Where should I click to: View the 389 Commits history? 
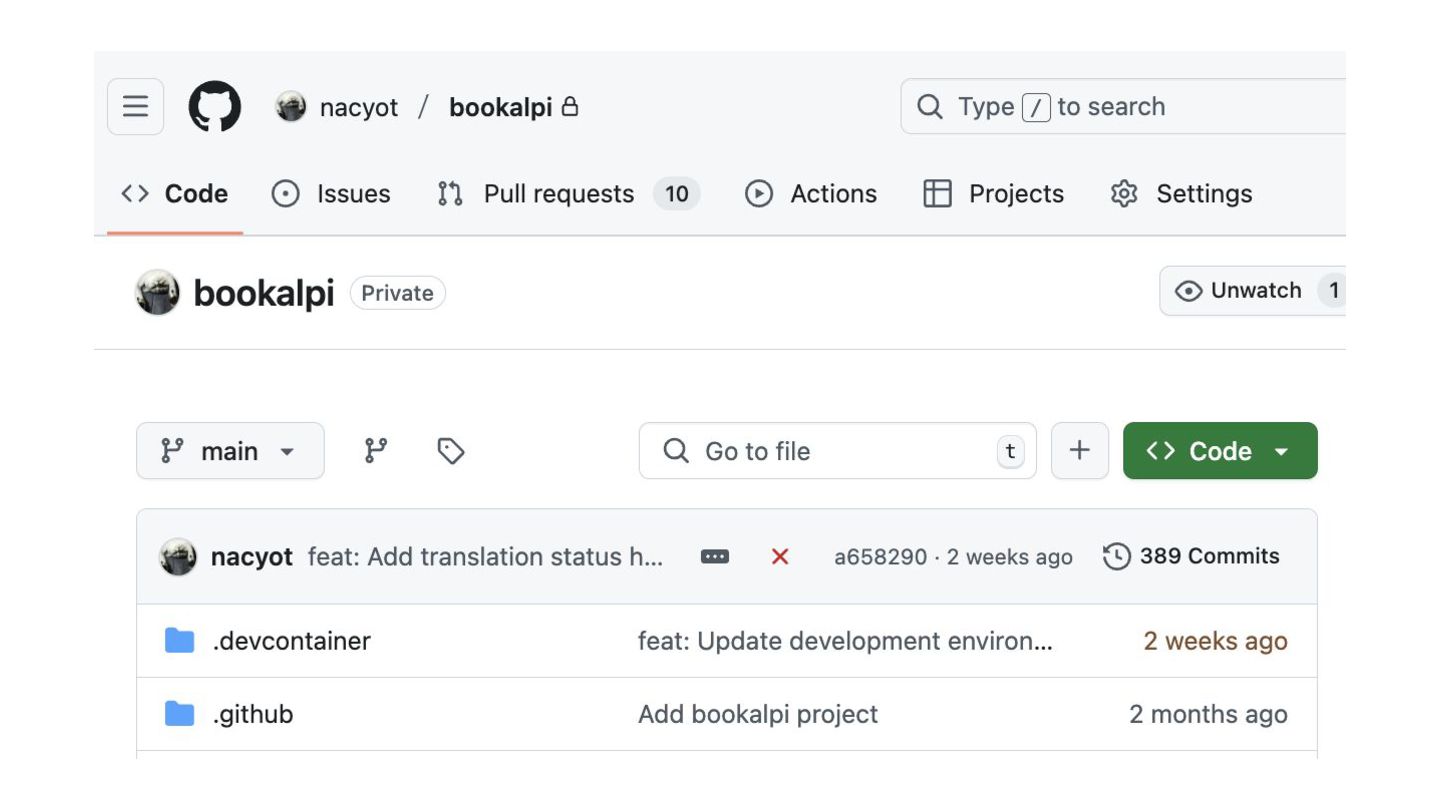click(1192, 556)
